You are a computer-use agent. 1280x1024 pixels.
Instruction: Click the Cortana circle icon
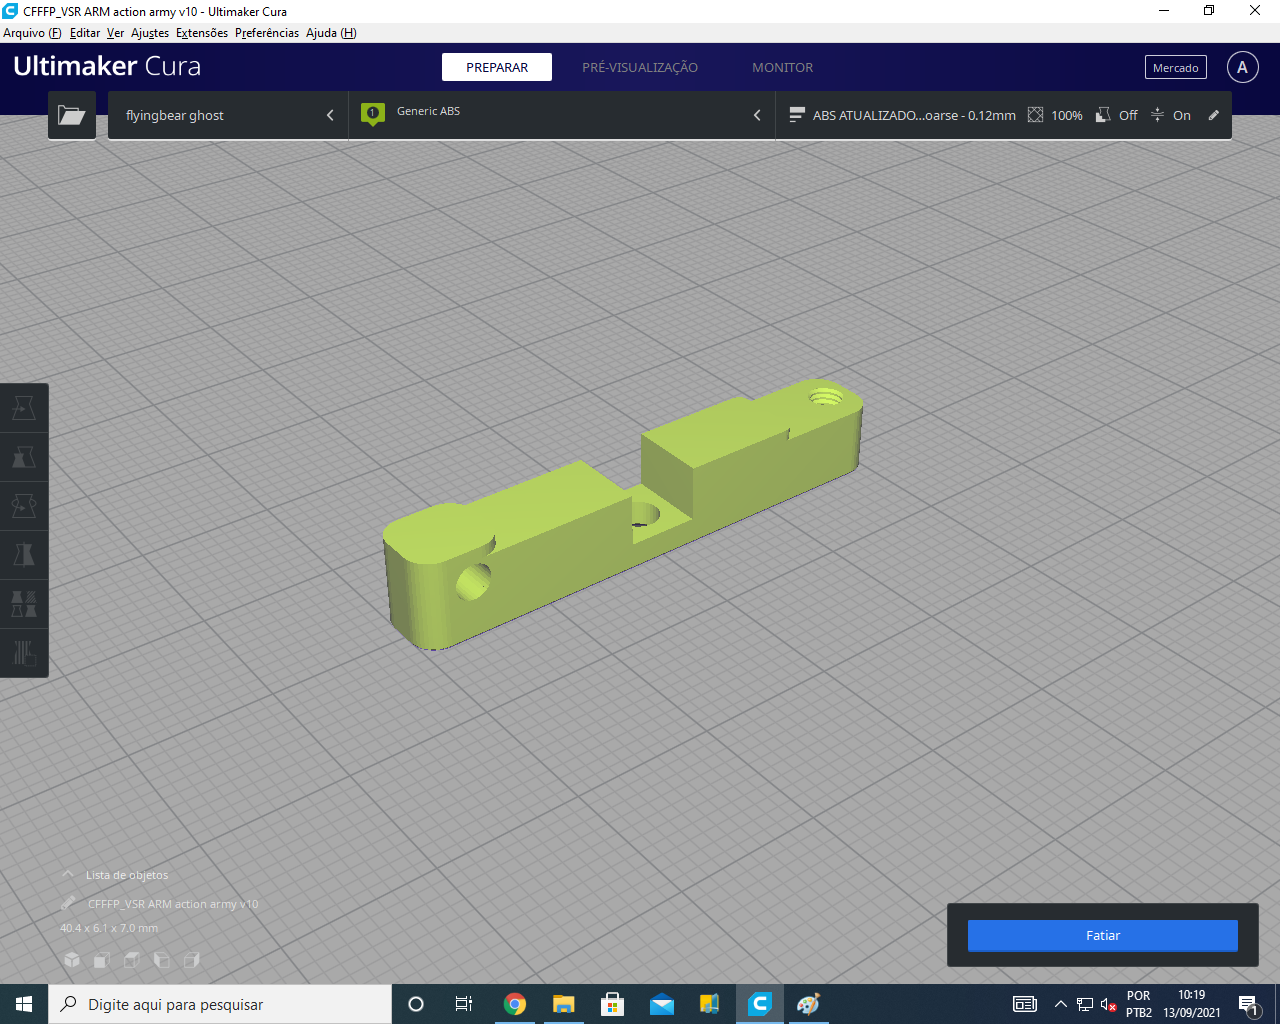click(x=416, y=1004)
